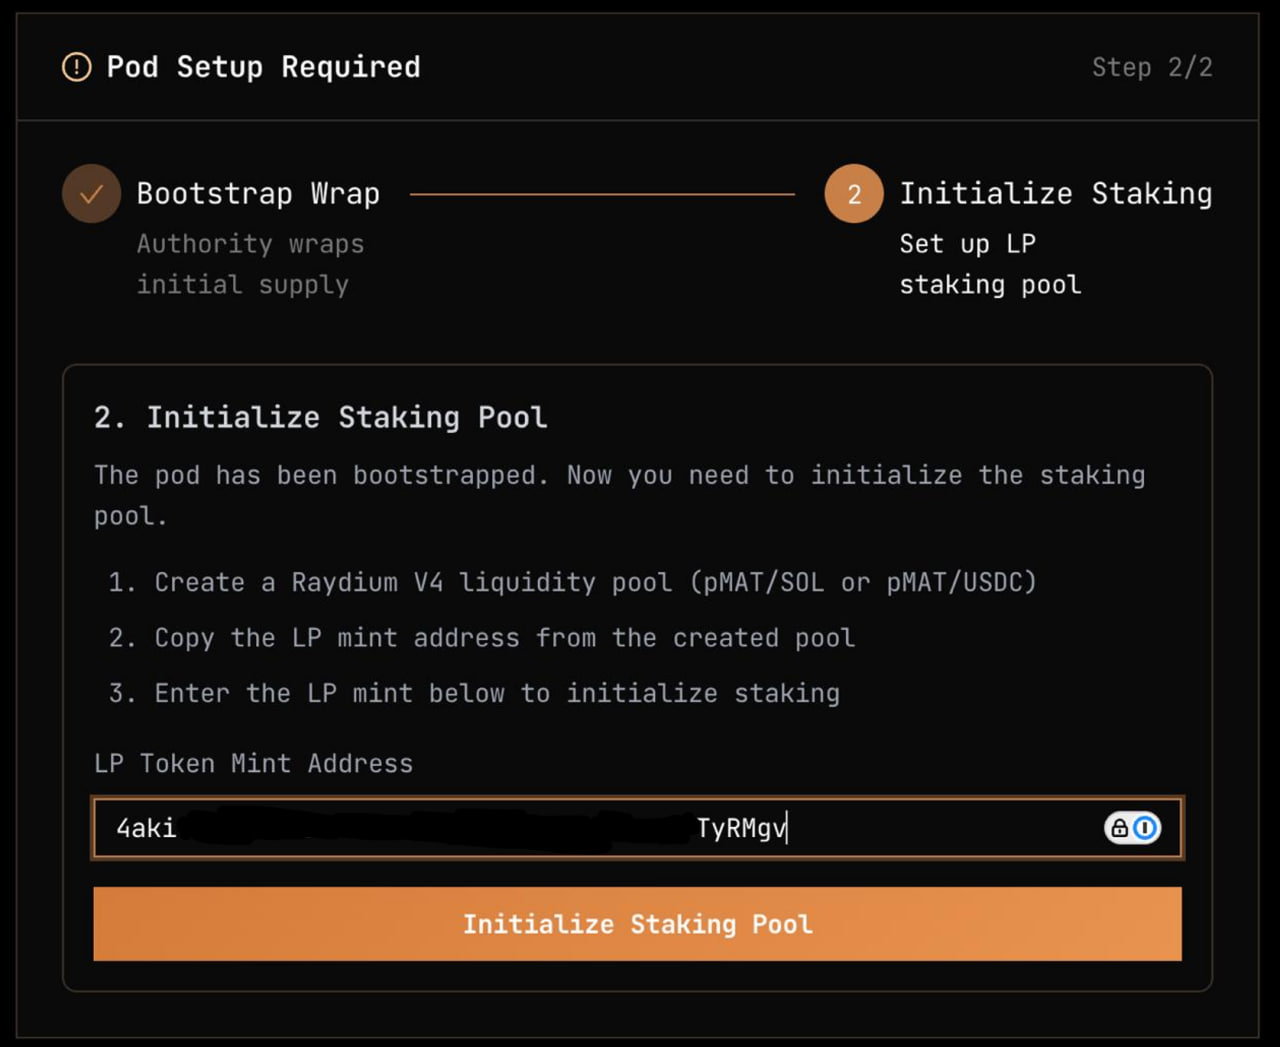Open the 1Password icon in input field

[1146, 828]
